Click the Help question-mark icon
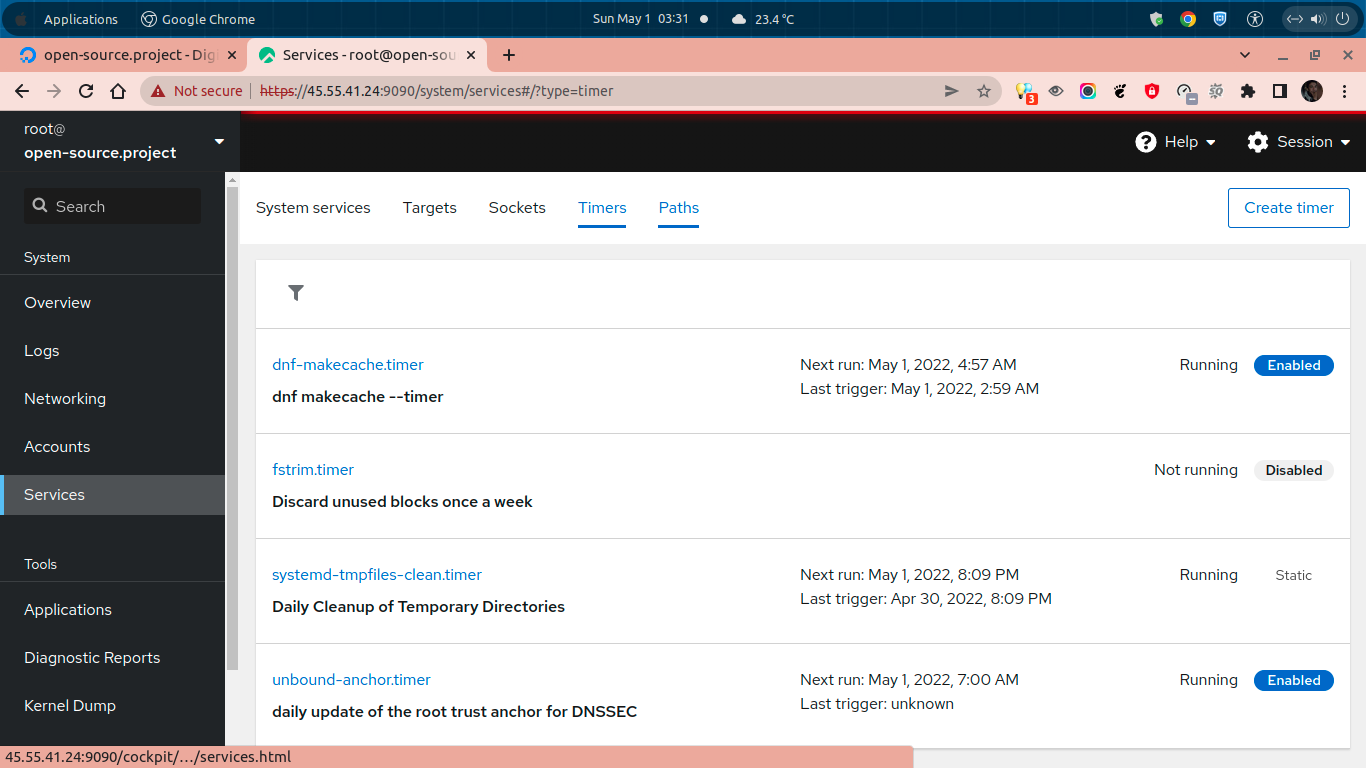Viewport: 1366px width, 768px height. [x=1146, y=142]
